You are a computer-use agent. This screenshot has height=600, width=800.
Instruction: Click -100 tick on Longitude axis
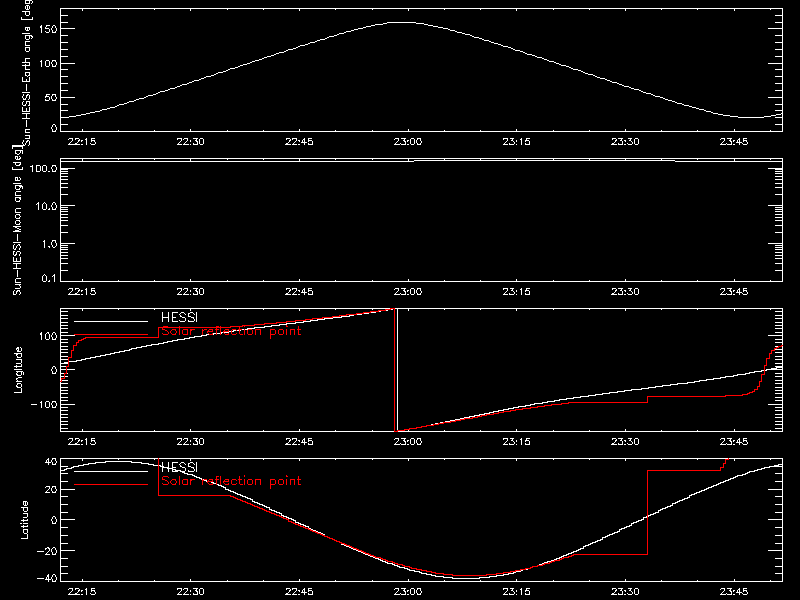point(44,404)
